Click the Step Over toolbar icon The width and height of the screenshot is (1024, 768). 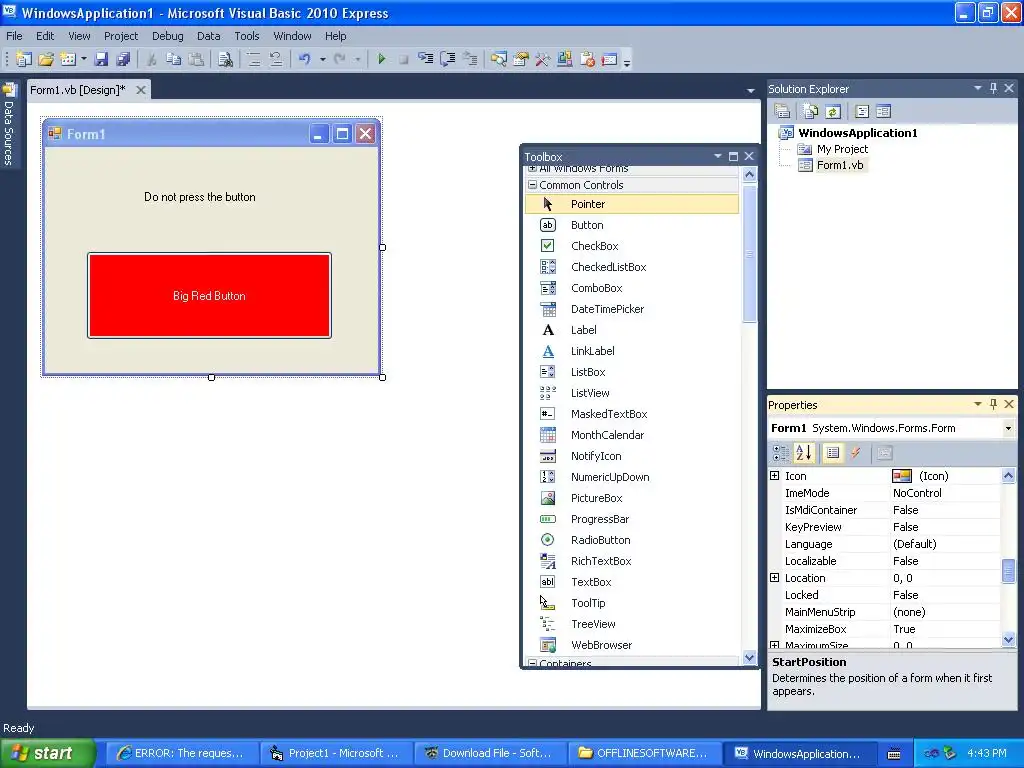pyautogui.click(x=448, y=59)
